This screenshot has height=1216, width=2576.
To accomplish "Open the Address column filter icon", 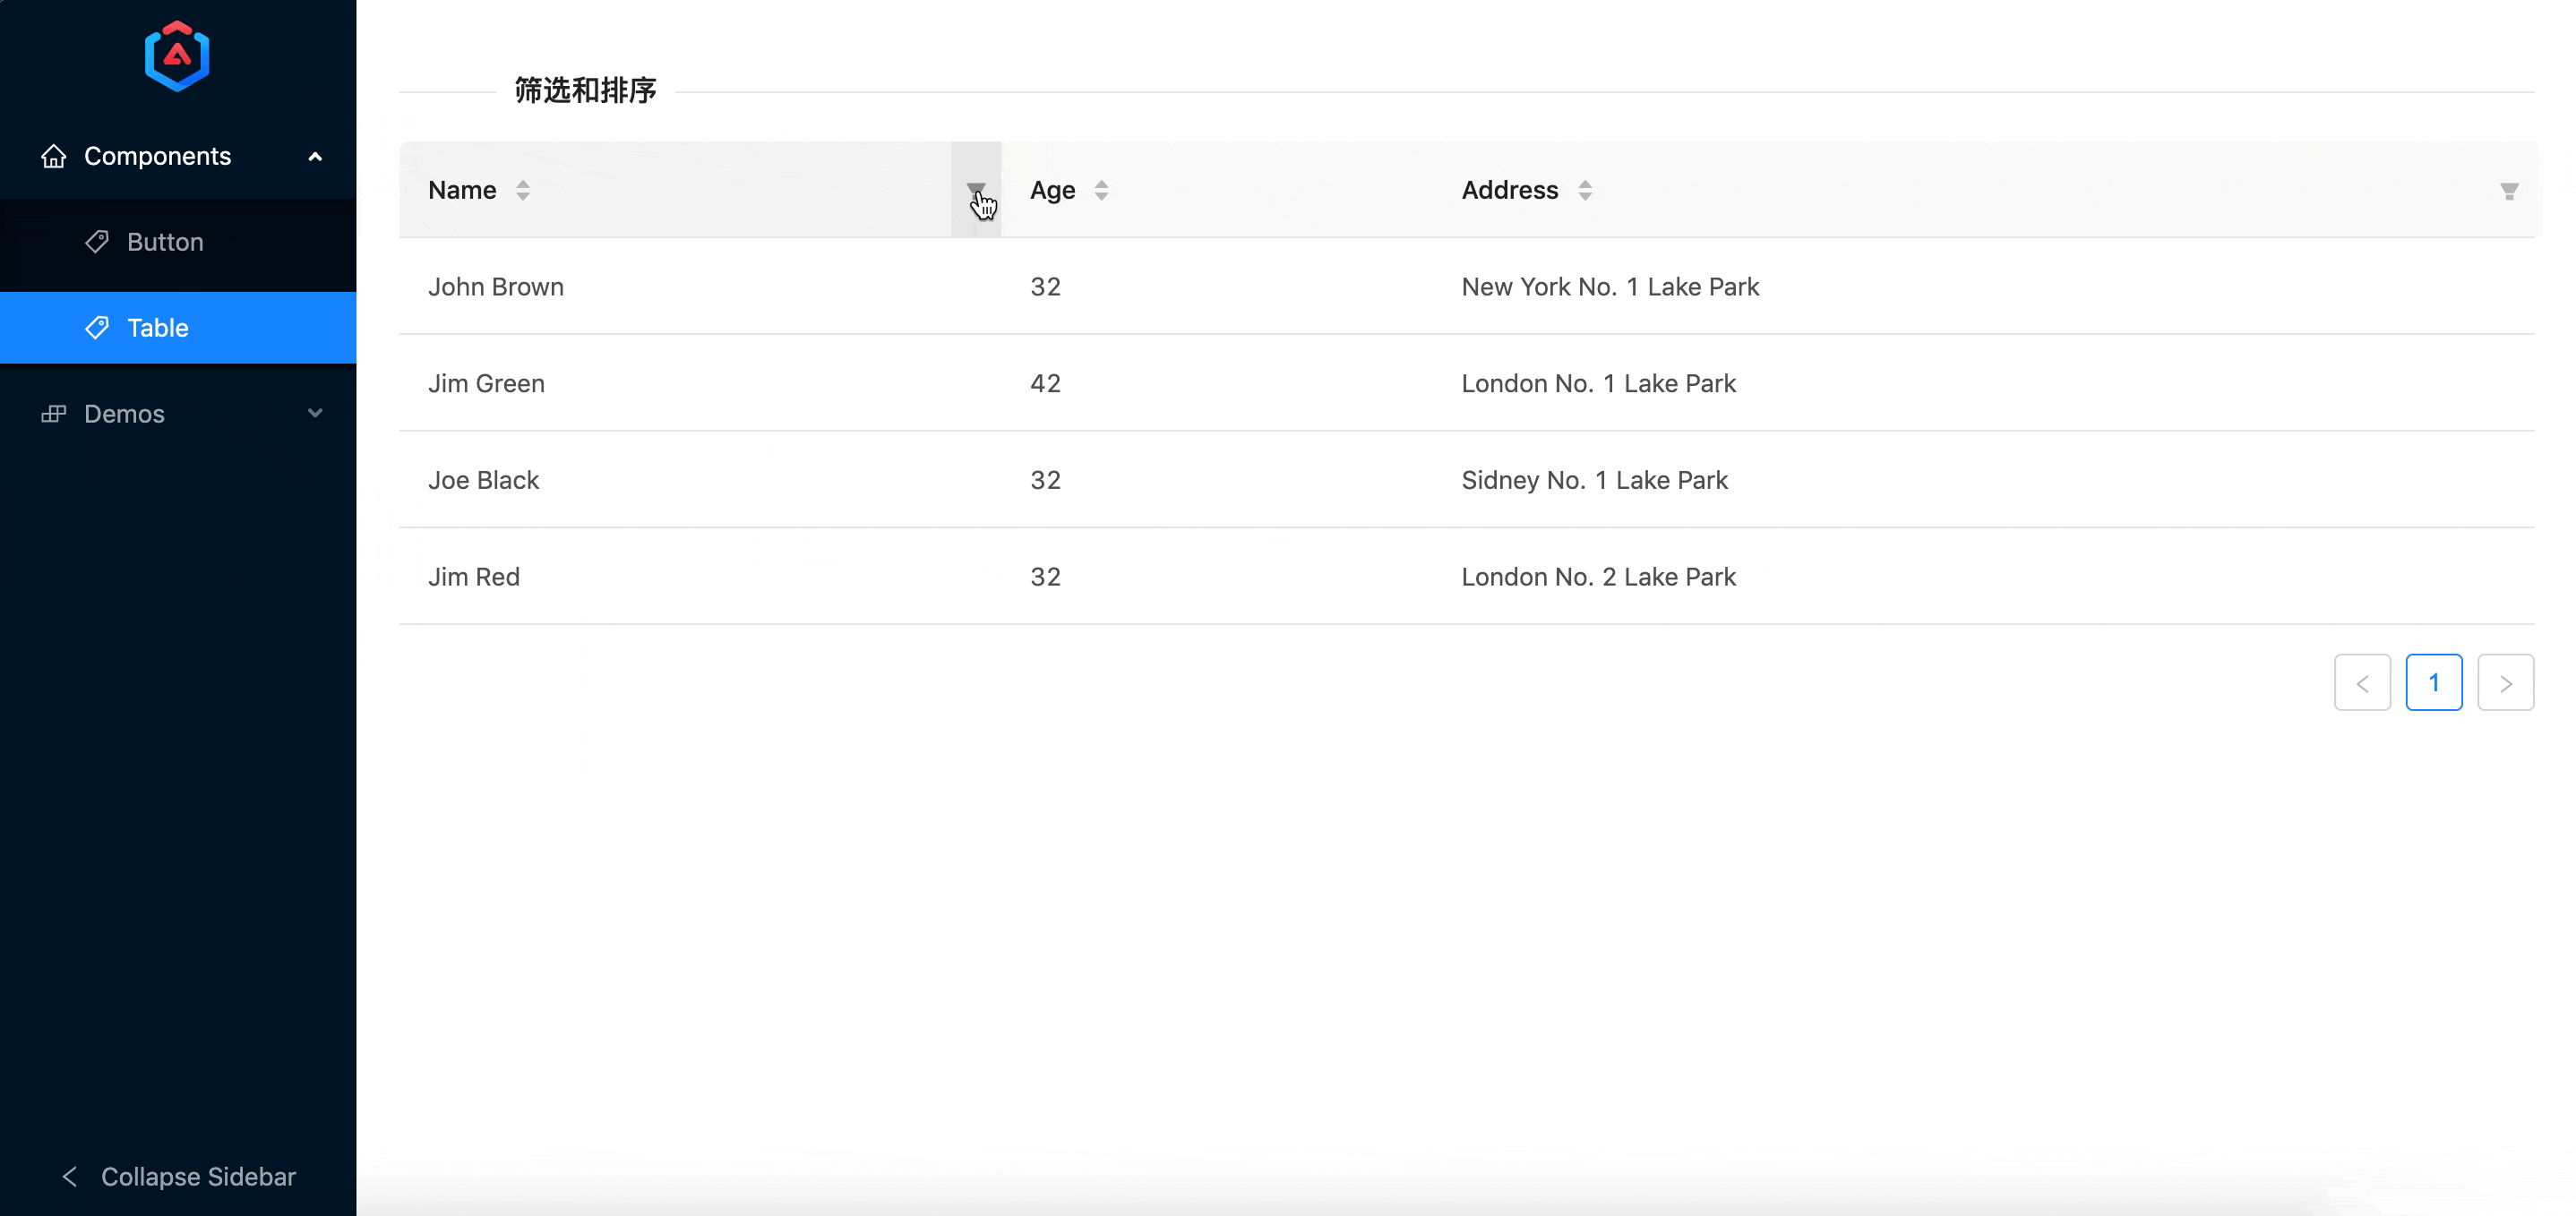I will point(2508,191).
